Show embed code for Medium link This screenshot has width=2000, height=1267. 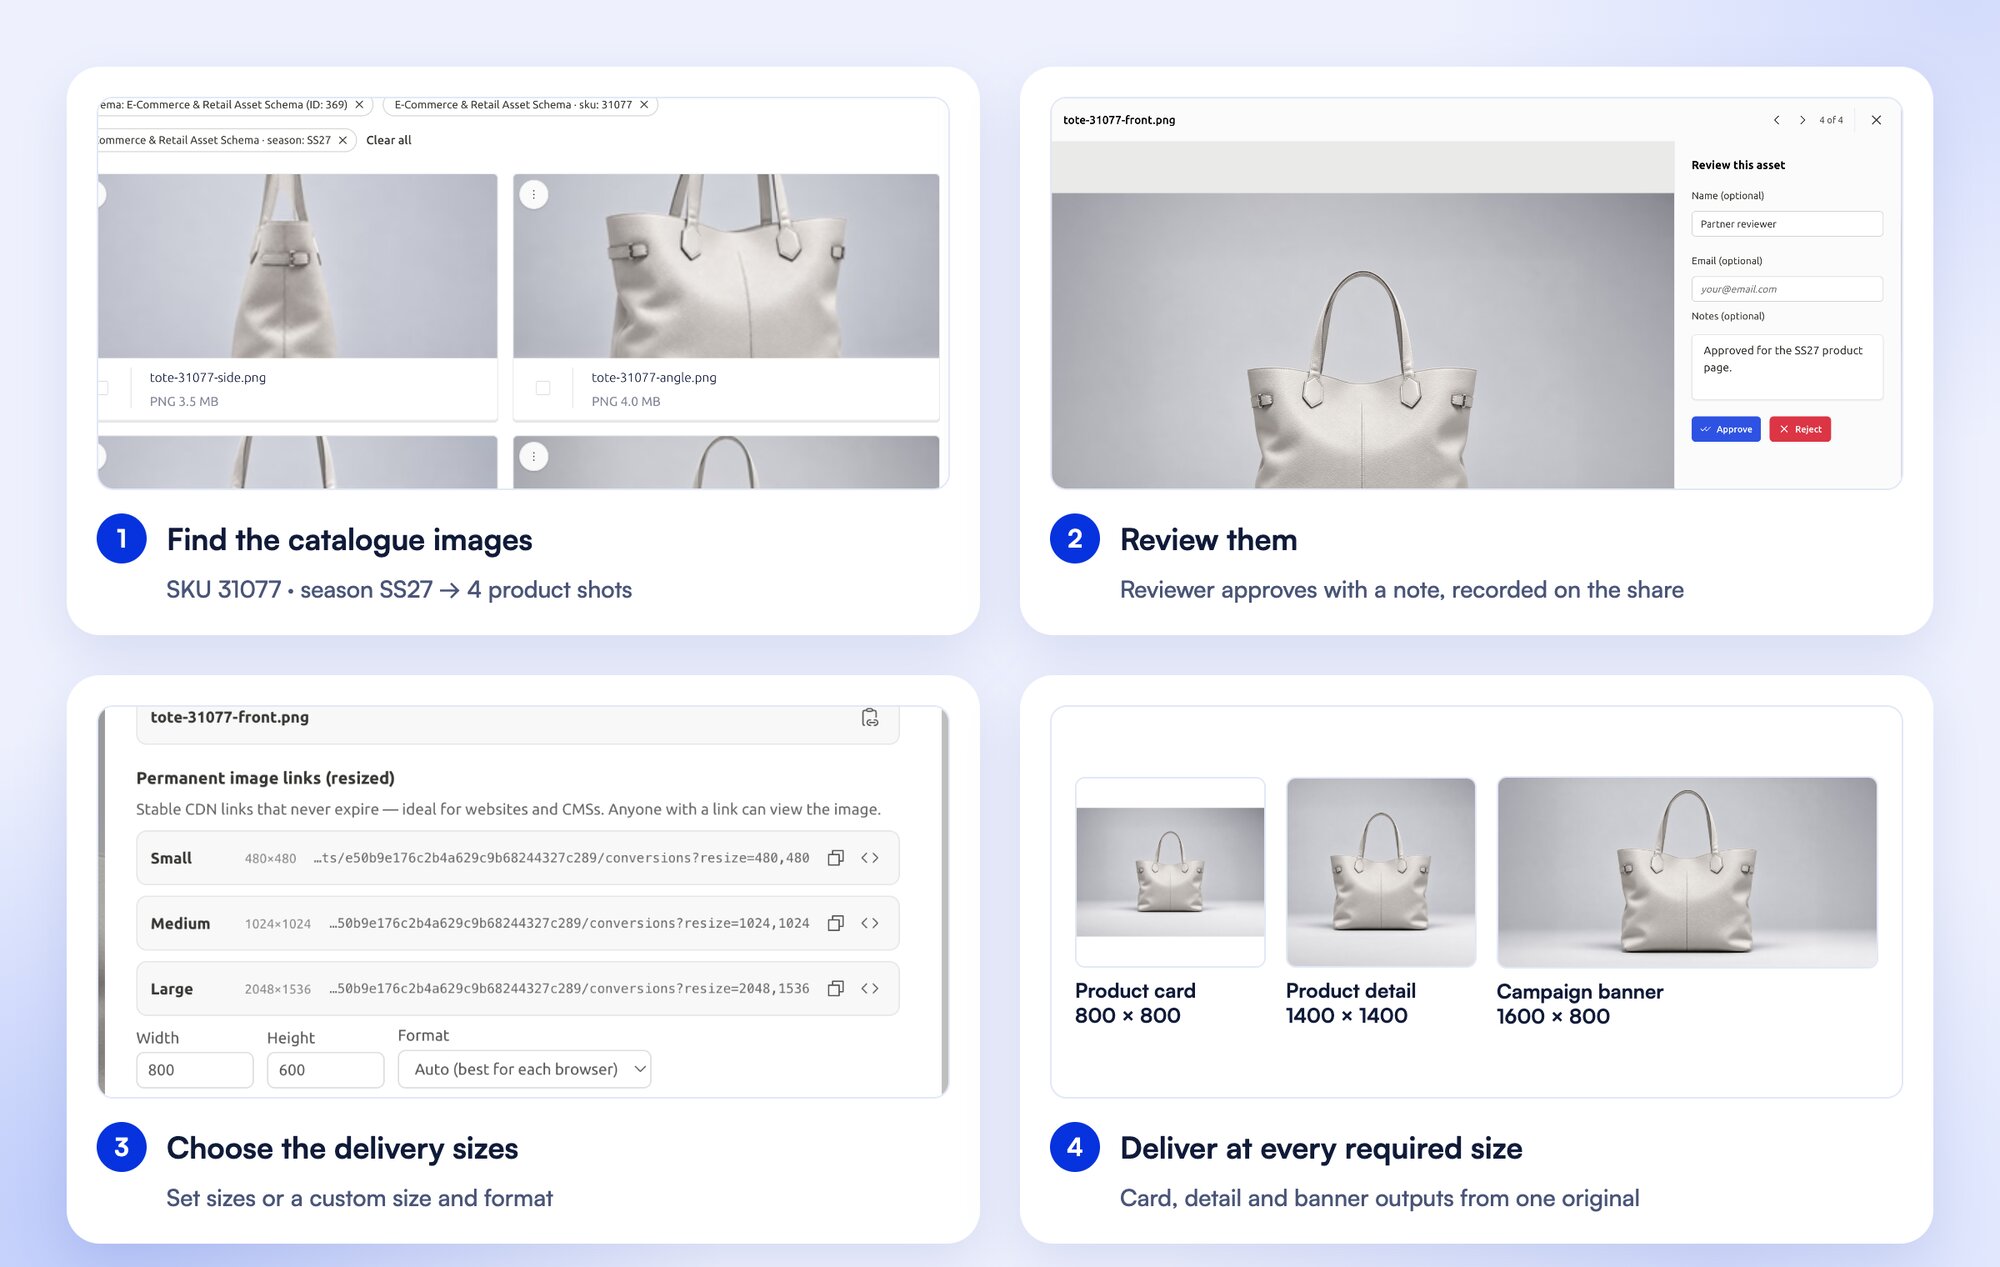(x=870, y=923)
